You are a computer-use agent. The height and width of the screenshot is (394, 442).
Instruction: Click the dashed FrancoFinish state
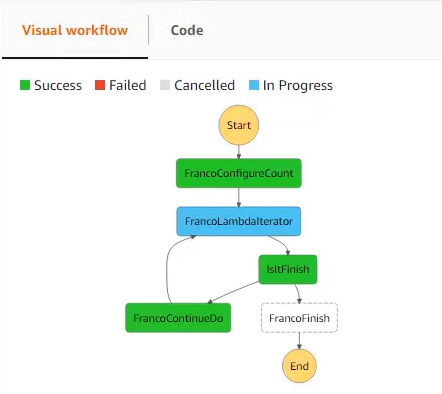click(x=299, y=318)
